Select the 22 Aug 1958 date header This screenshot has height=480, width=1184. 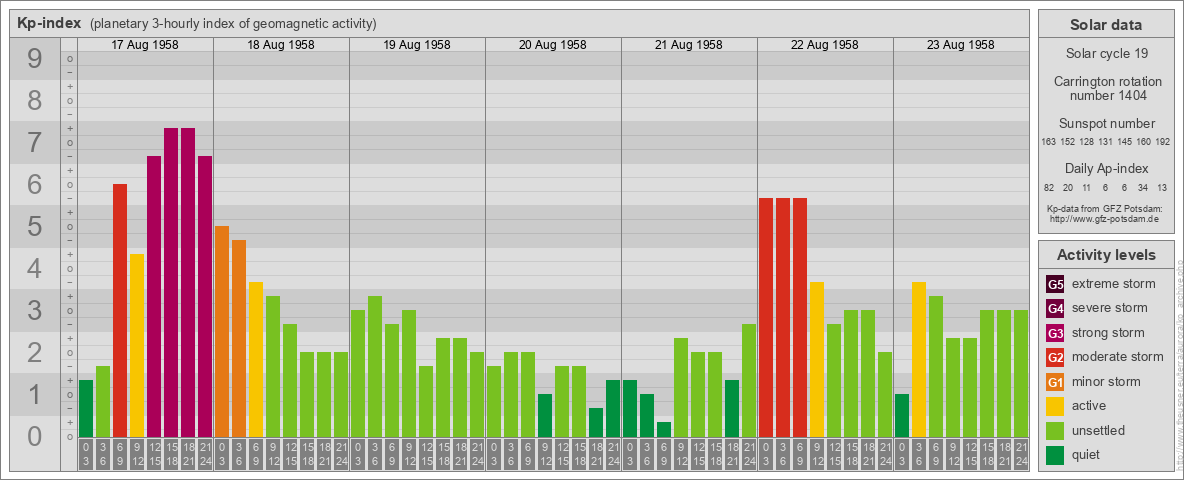825,45
